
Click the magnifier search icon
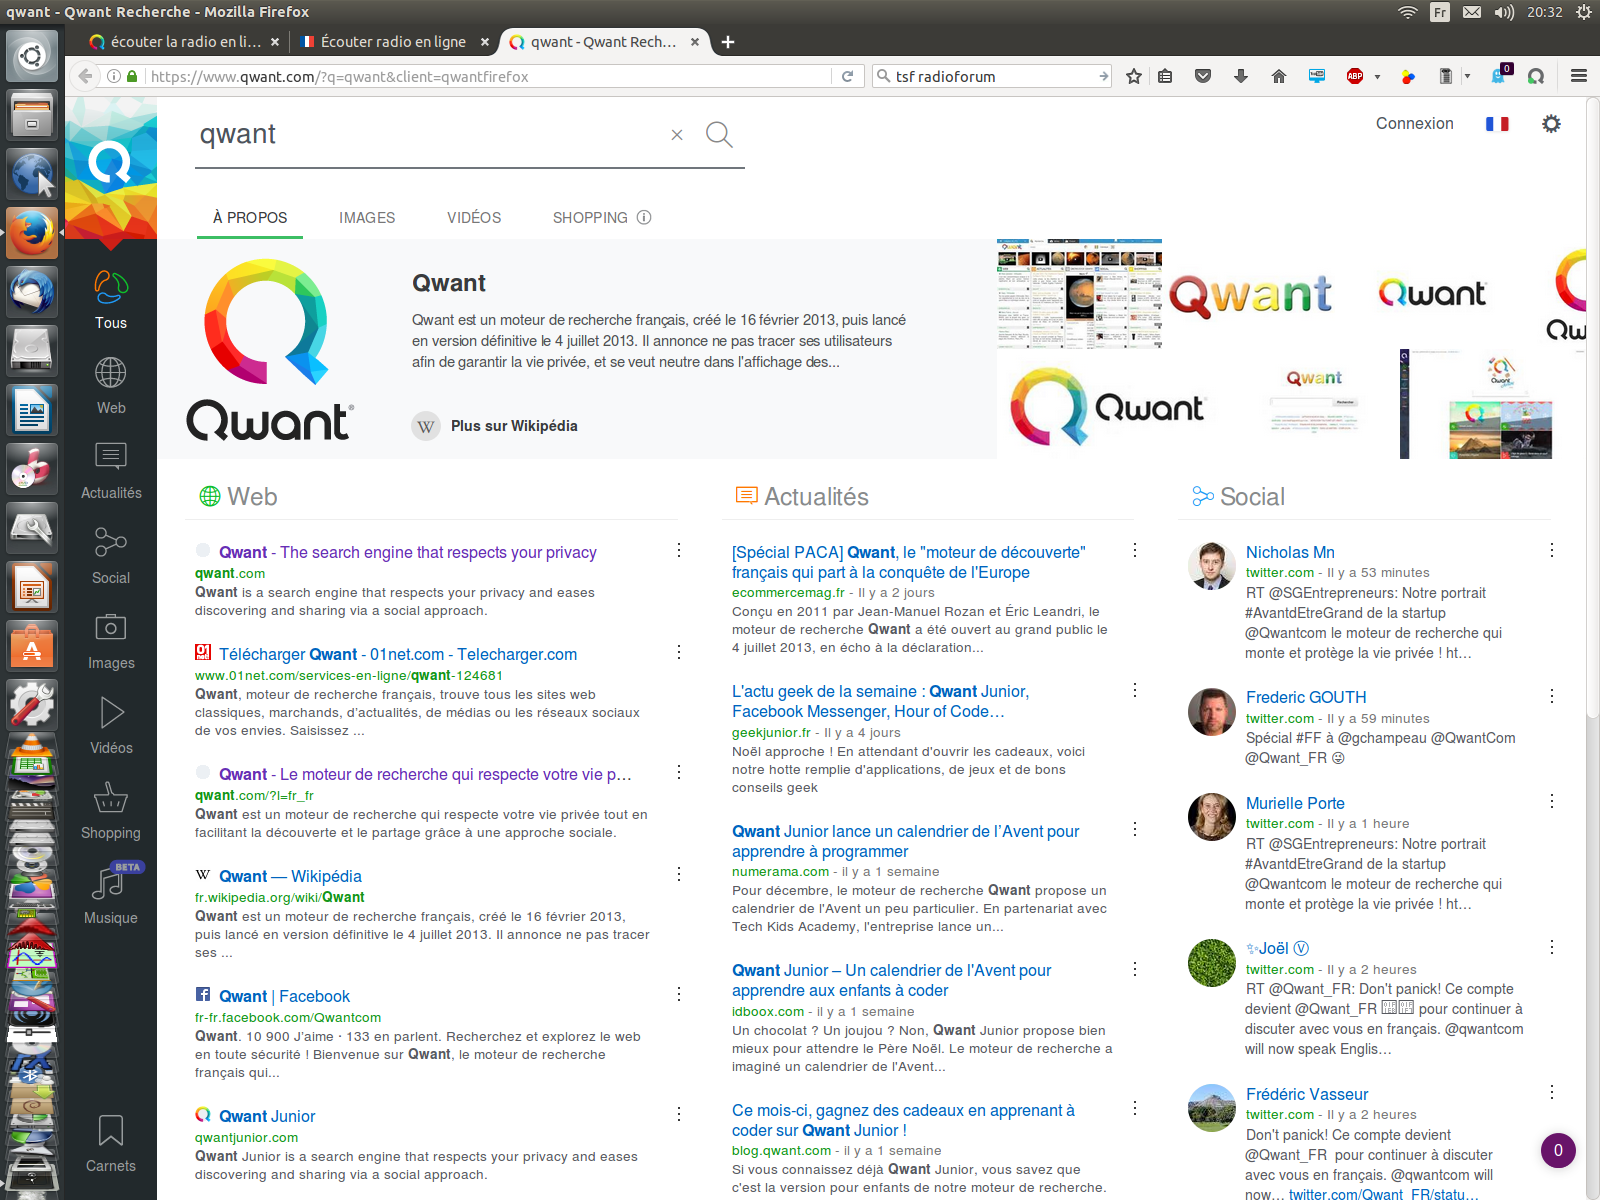[x=719, y=135]
